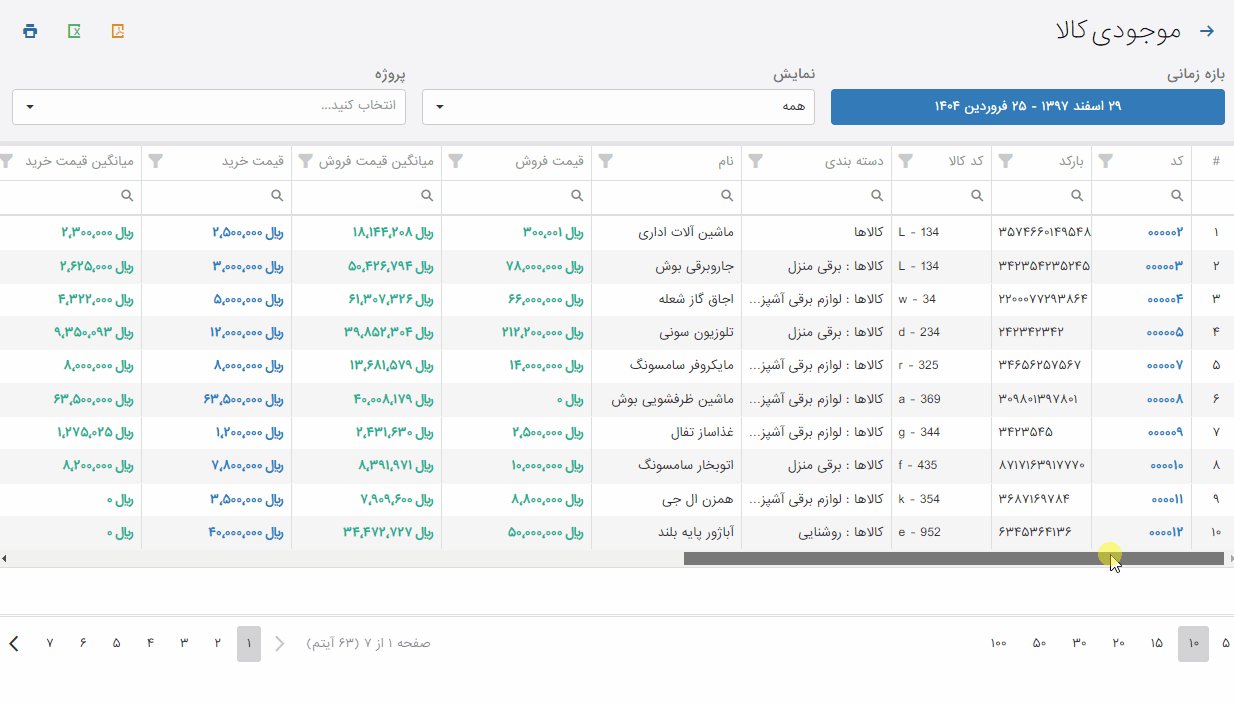Viewport: 1234px width, 705px height.
Task: Go back using the arrow beside موجودی کالا
Action: (x=1207, y=31)
